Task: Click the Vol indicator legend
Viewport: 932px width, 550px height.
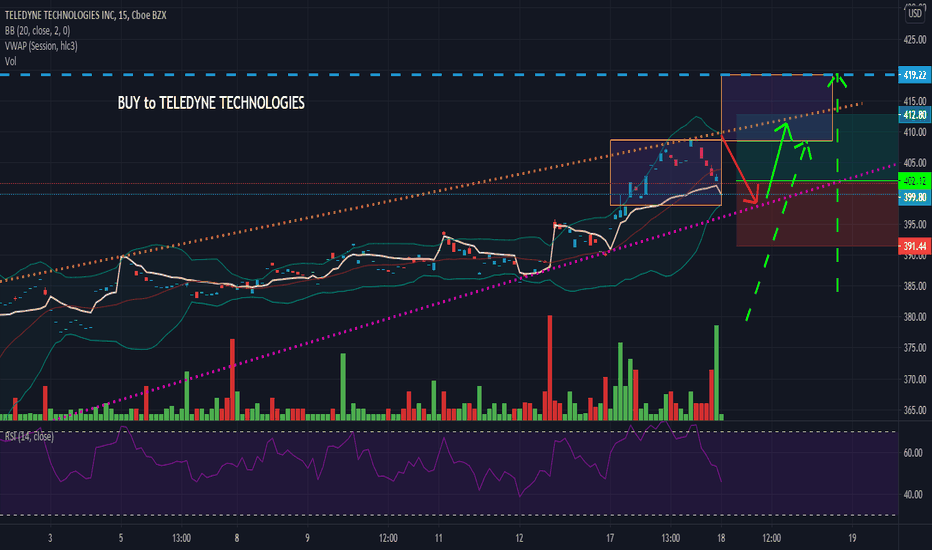Action: pyautogui.click(x=10, y=61)
